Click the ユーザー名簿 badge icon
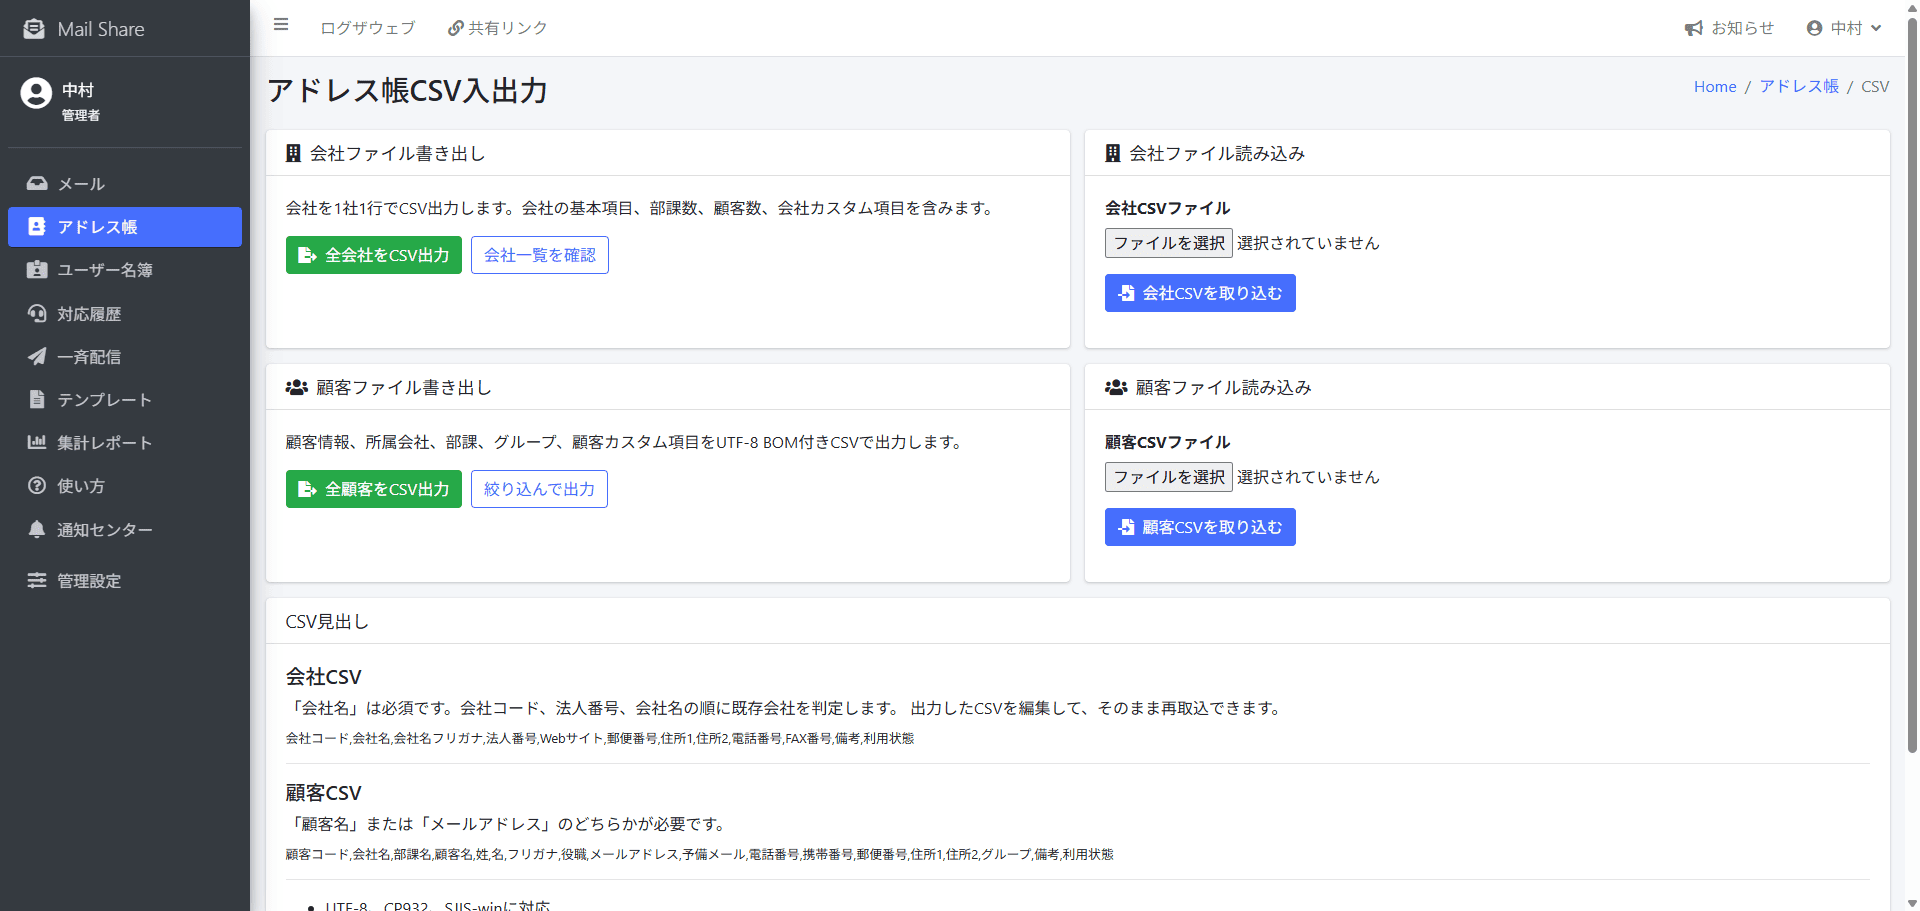1920x911 pixels. click(37, 270)
